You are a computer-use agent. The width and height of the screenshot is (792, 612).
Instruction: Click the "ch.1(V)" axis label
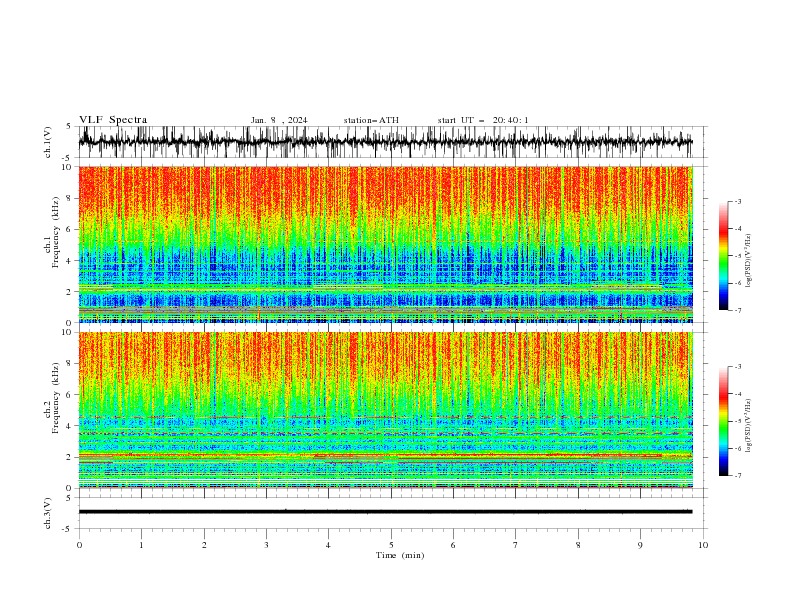(48, 142)
